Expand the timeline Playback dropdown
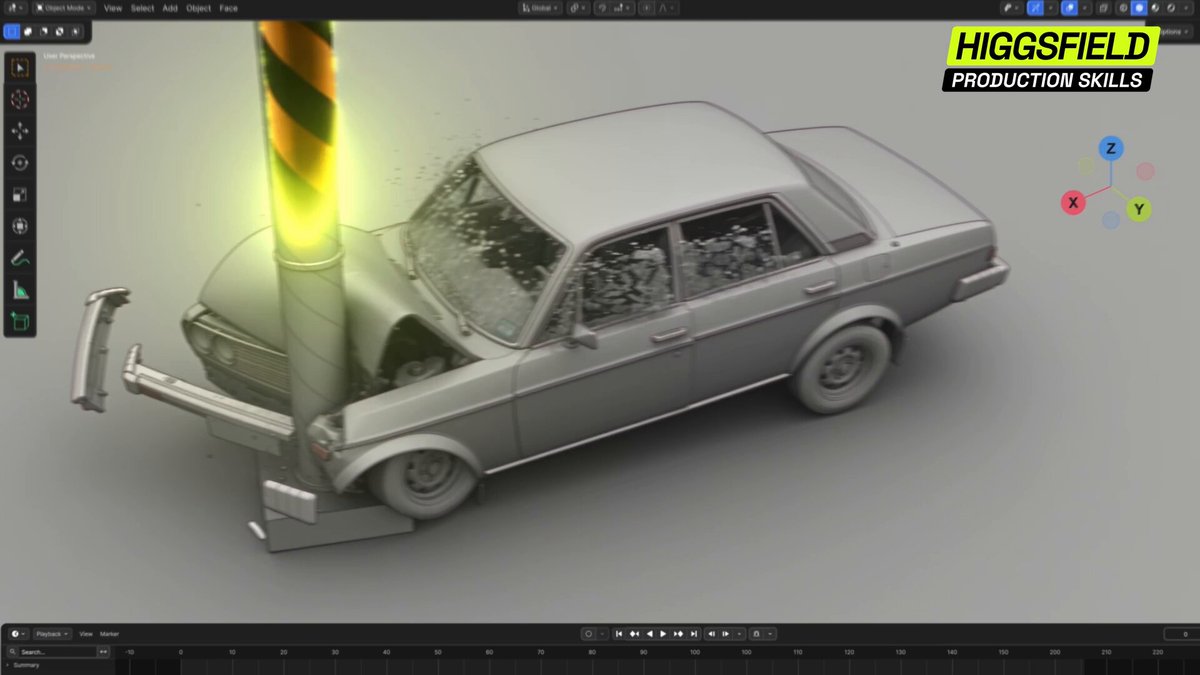 click(52, 634)
